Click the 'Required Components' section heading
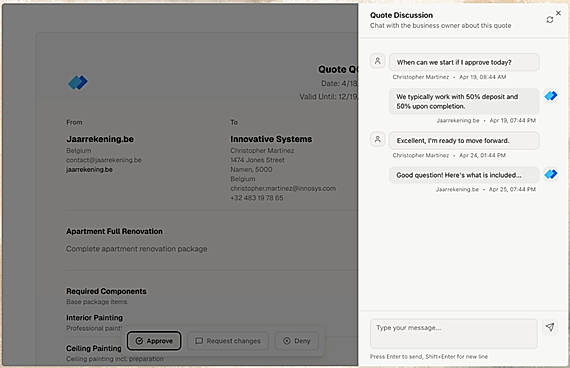 click(x=106, y=291)
